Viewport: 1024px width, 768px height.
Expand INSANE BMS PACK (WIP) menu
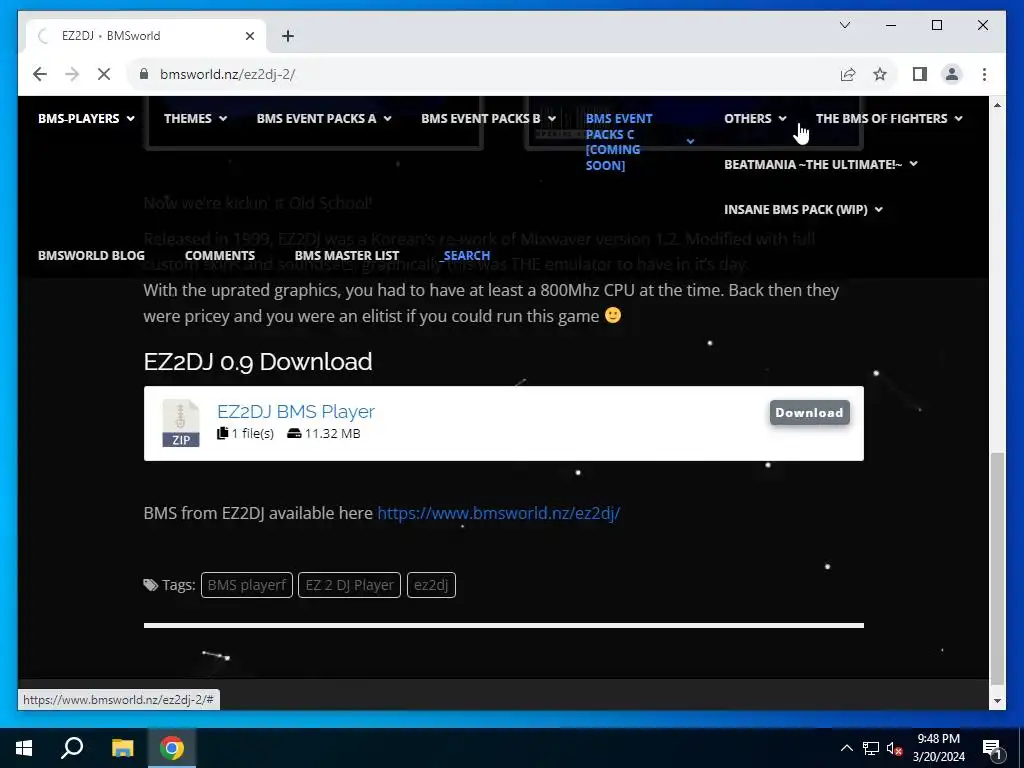pos(803,210)
